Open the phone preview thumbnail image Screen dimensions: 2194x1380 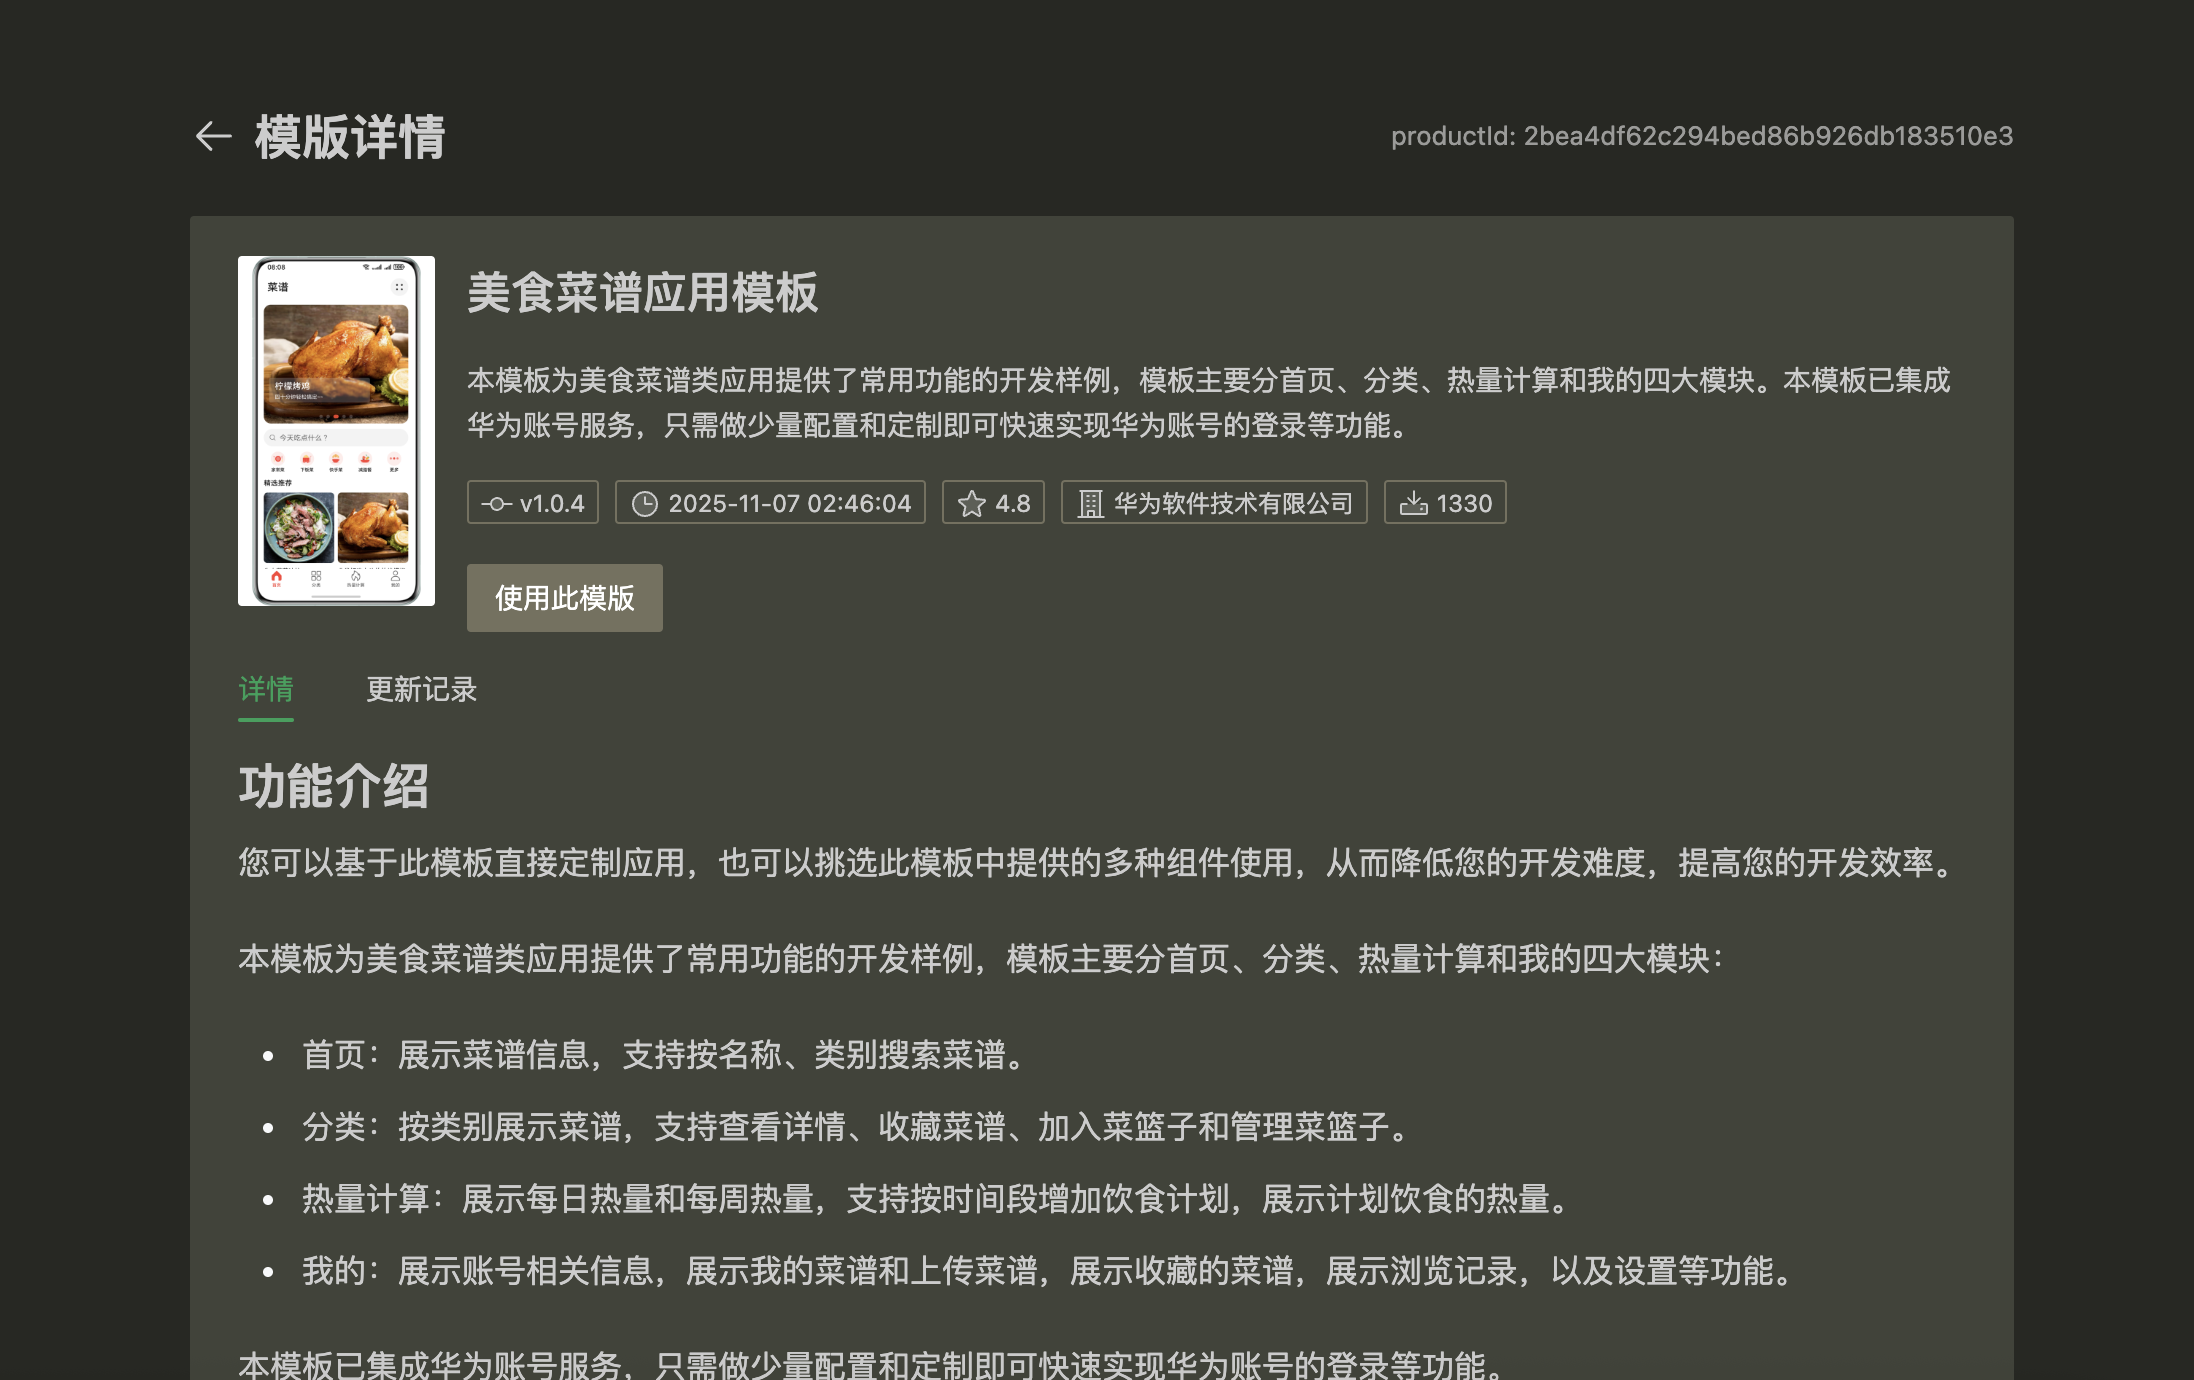pos(336,431)
